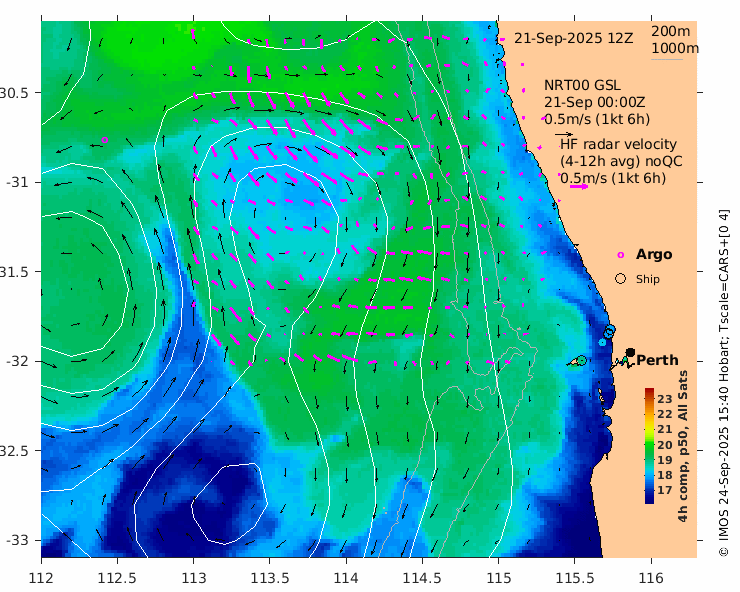Click the 115 longitude axis label
The width and height of the screenshot is (740, 592).
point(498,578)
